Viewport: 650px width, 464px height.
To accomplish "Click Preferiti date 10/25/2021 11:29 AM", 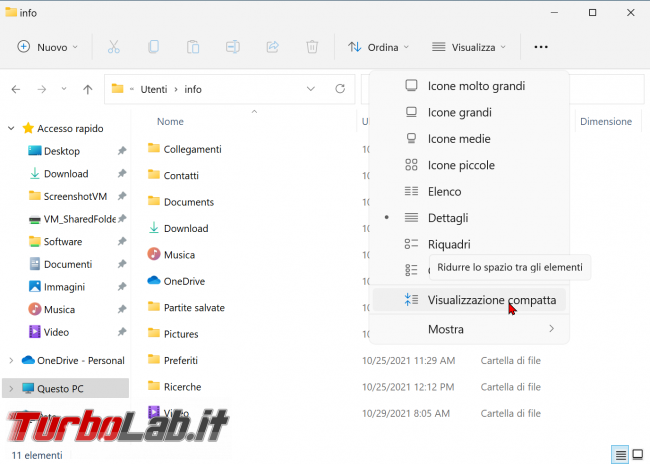I will [408, 360].
